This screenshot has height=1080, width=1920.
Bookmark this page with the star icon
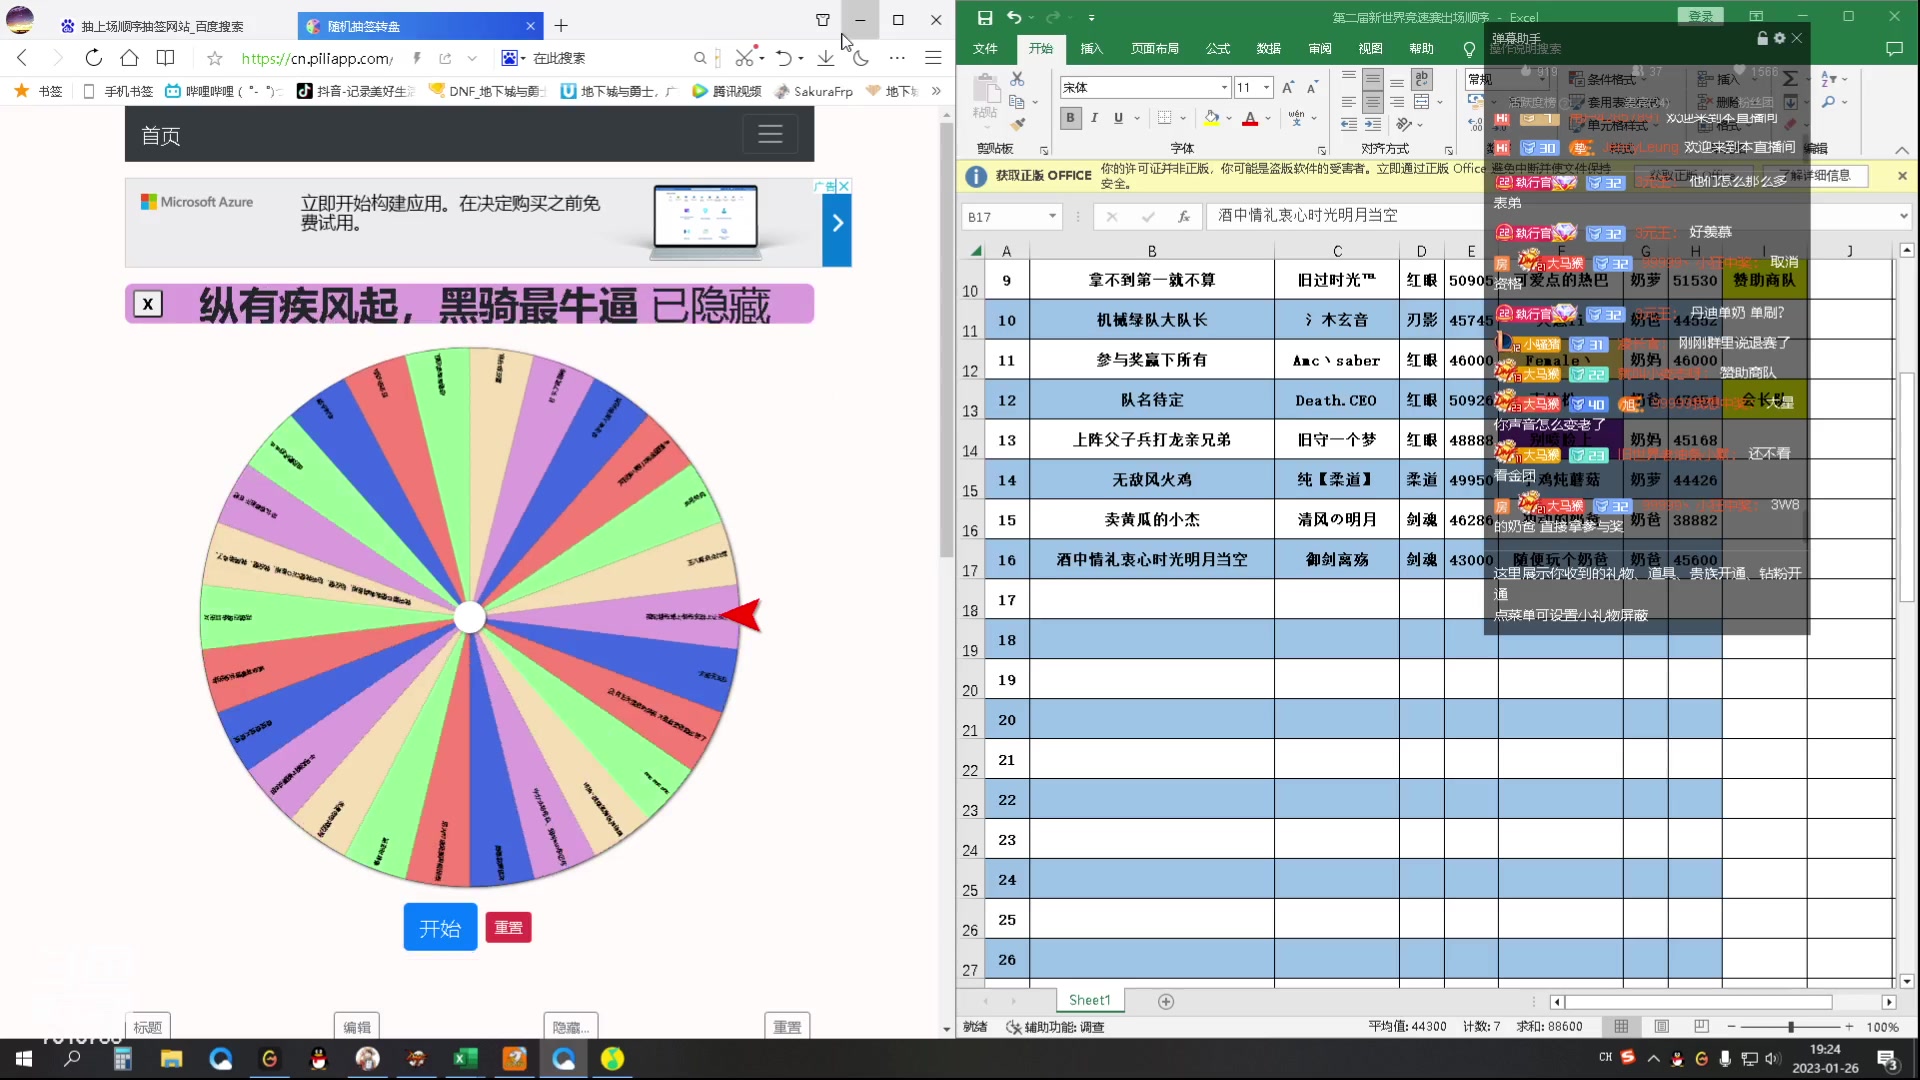(214, 58)
